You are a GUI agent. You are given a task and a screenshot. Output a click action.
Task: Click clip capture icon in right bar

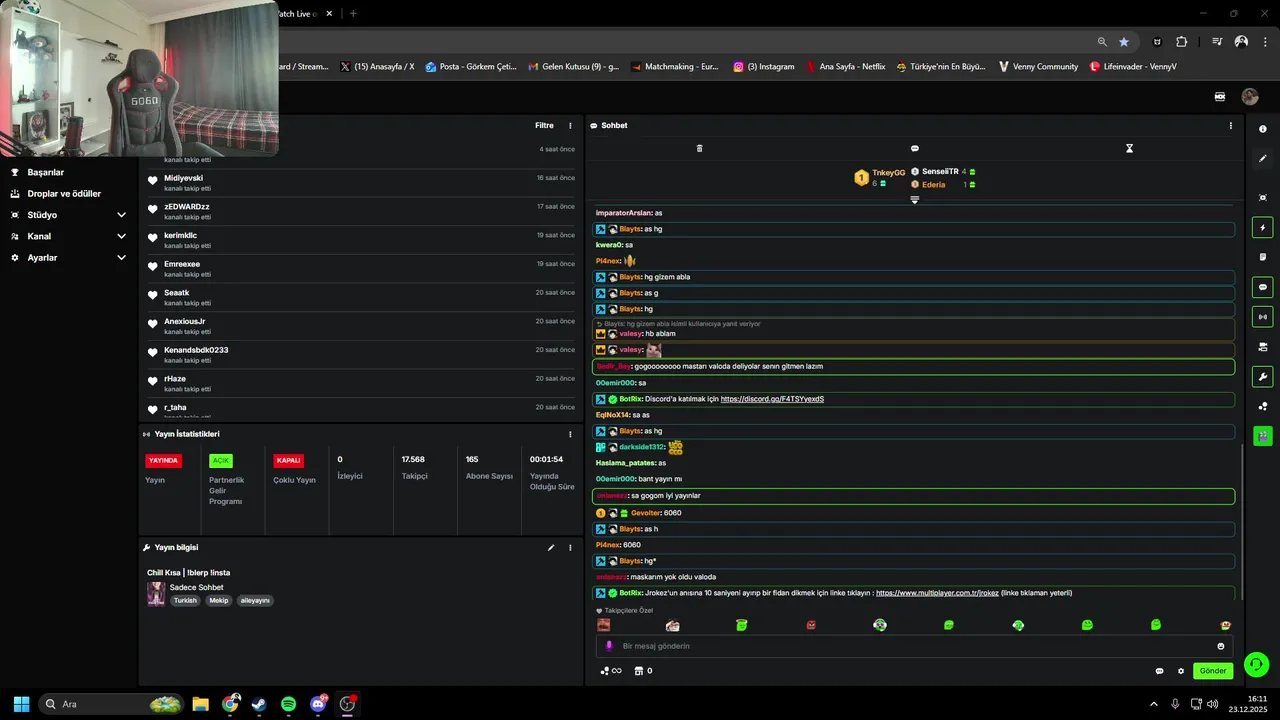coord(1263,198)
